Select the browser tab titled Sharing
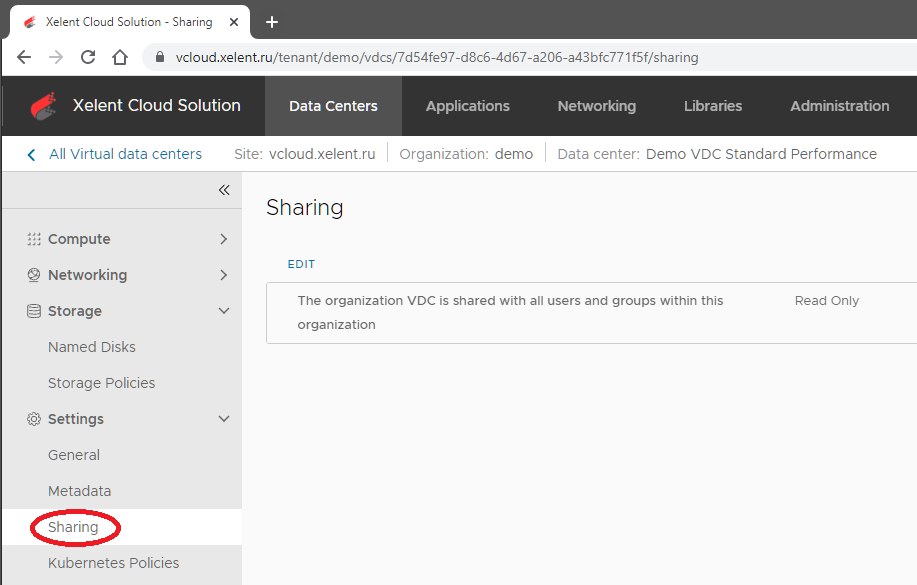 pyautogui.click(x=130, y=22)
